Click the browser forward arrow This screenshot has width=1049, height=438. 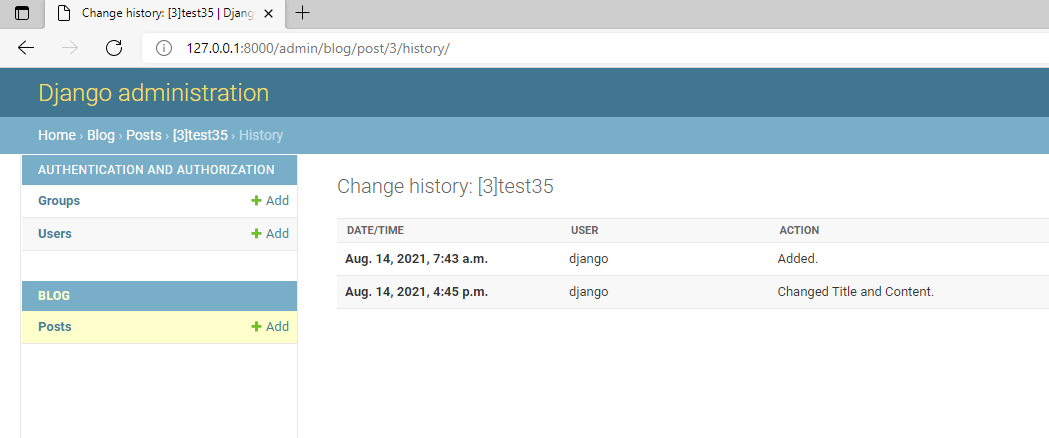(70, 47)
